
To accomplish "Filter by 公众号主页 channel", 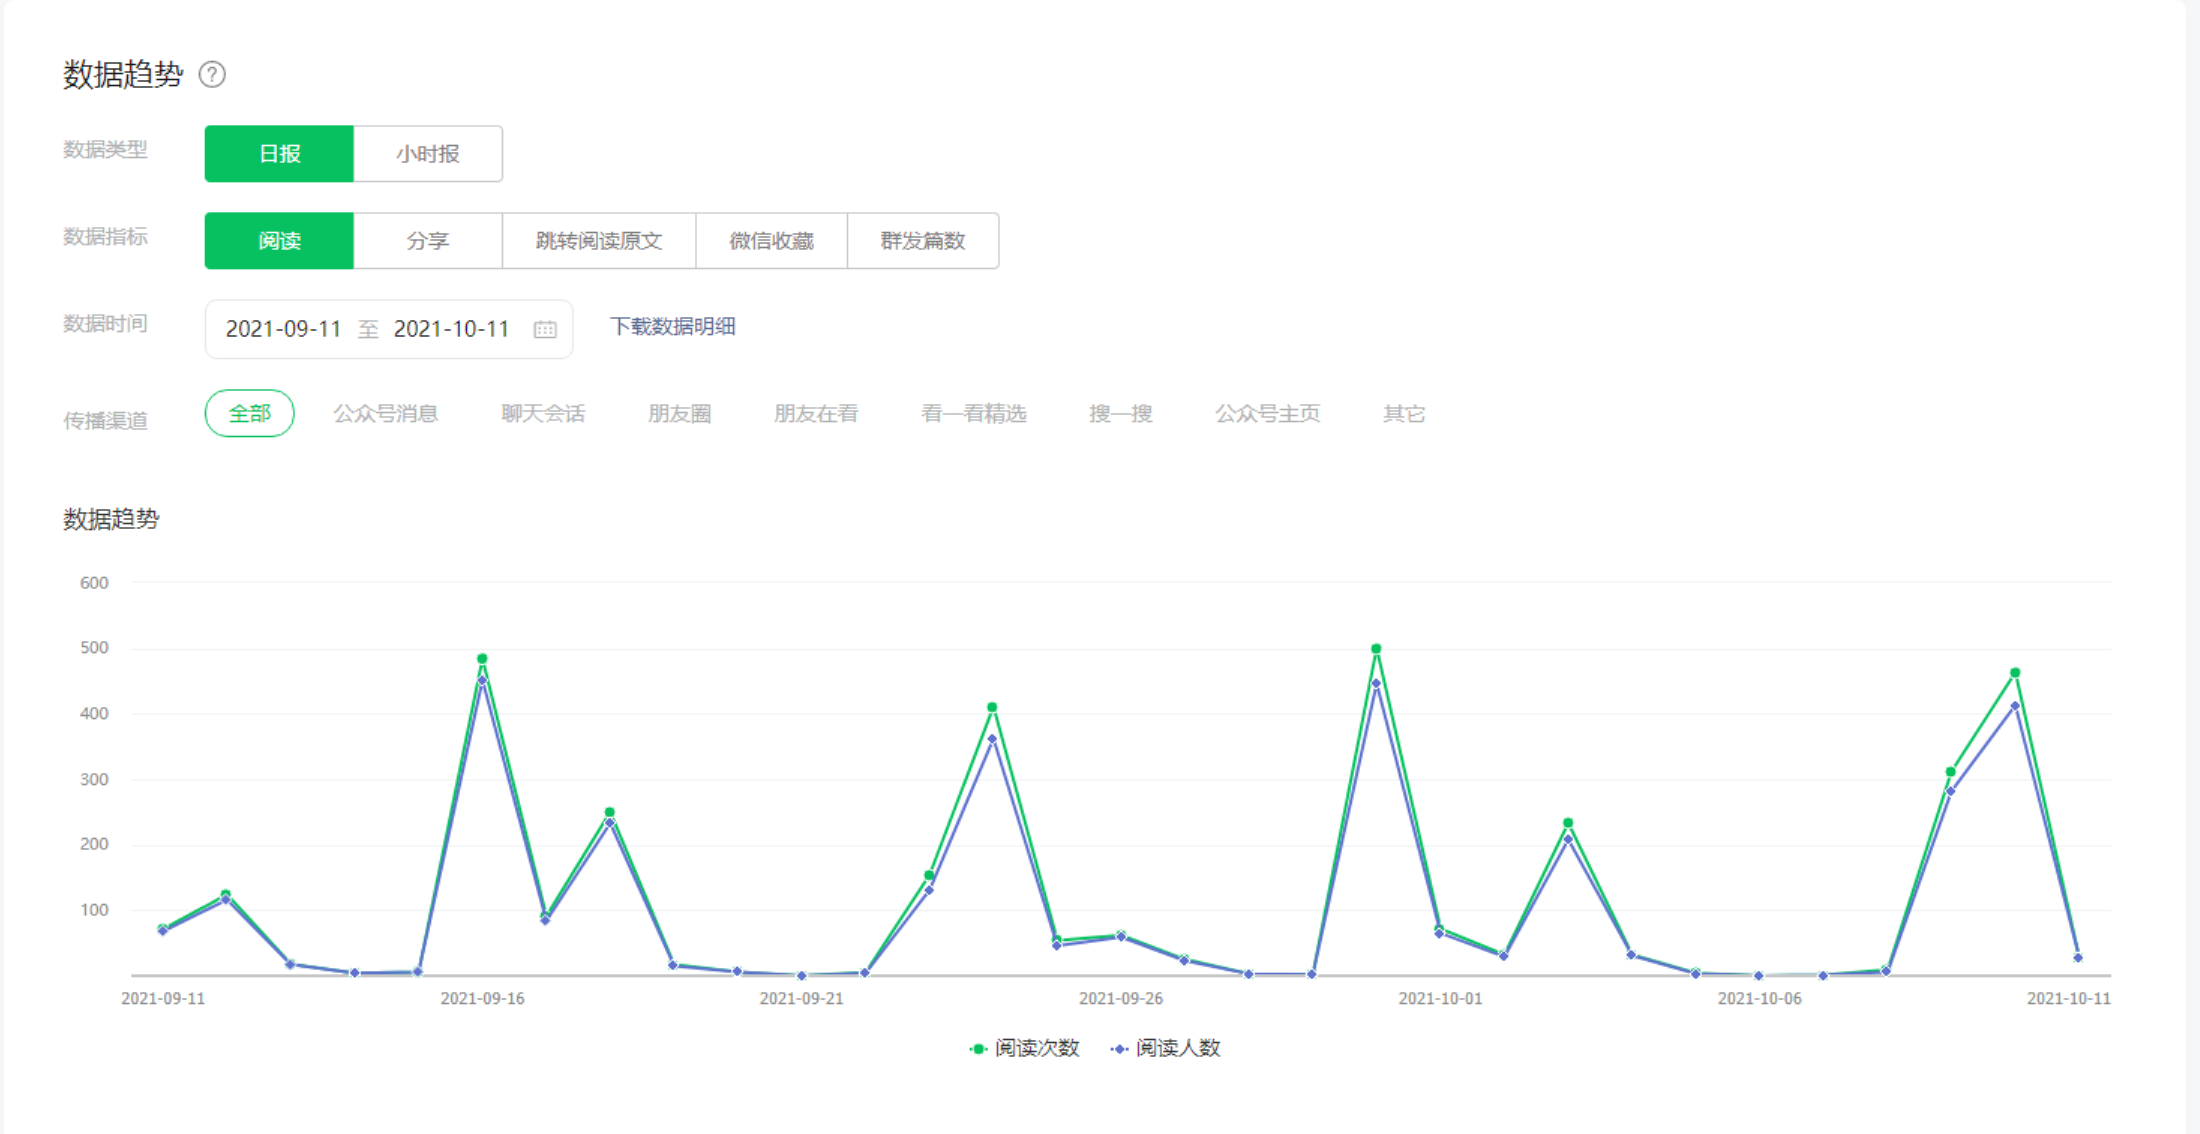I will click(x=1267, y=414).
